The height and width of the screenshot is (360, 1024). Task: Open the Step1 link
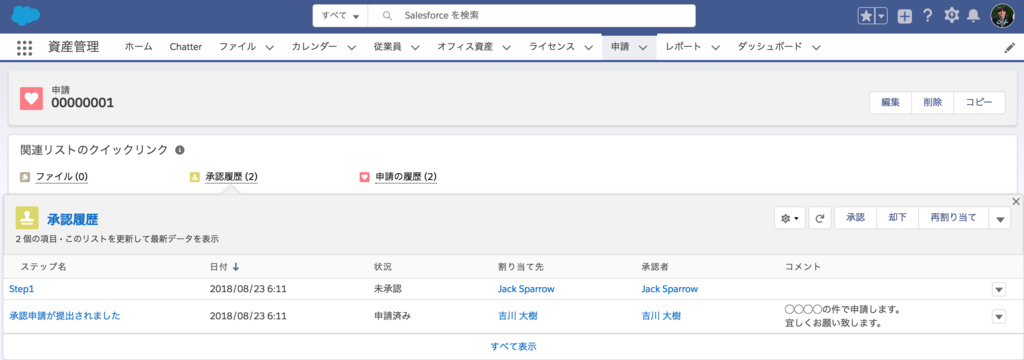point(22,289)
